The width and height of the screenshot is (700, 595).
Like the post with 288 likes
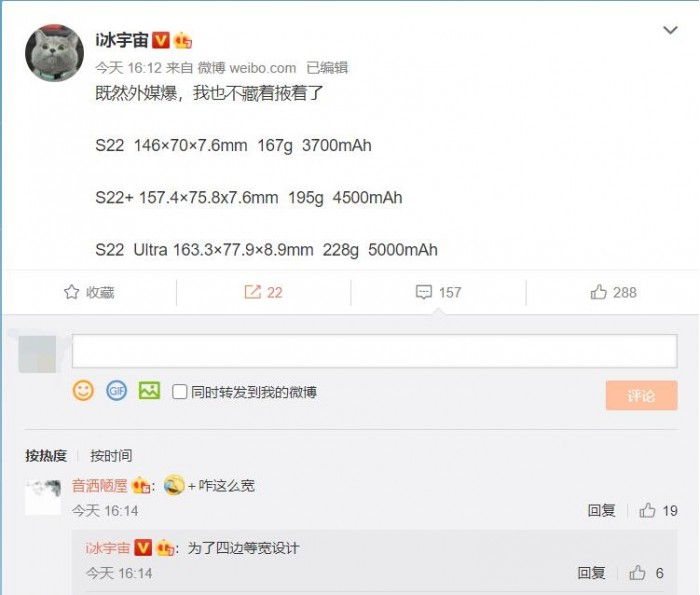pyautogui.click(x=599, y=292)
